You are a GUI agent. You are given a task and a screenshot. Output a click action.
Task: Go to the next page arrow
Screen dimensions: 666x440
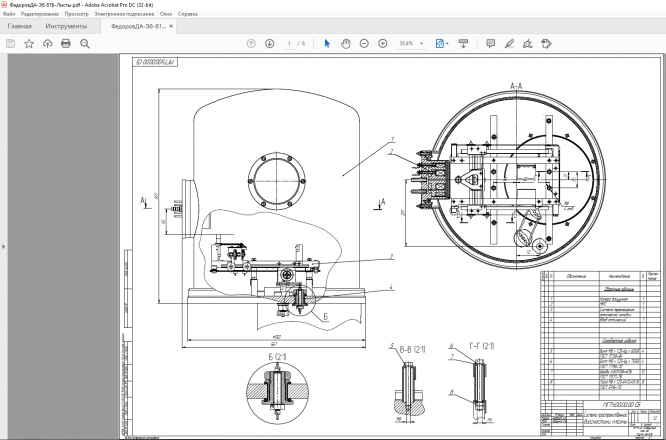(x=269, y=44)
